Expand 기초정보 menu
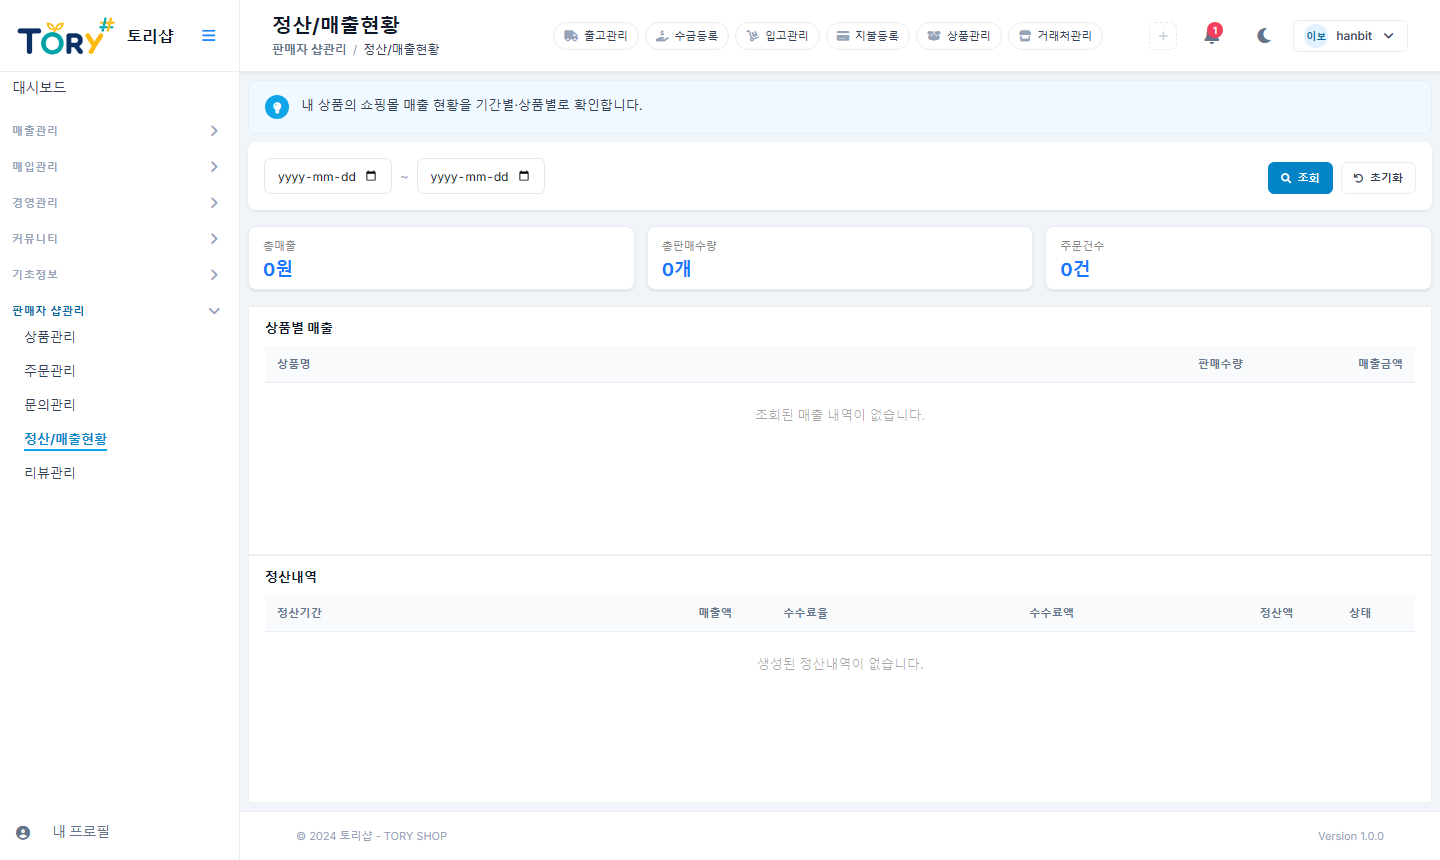The width and height of the screenshot is (1440, 860). click(116, 275)
